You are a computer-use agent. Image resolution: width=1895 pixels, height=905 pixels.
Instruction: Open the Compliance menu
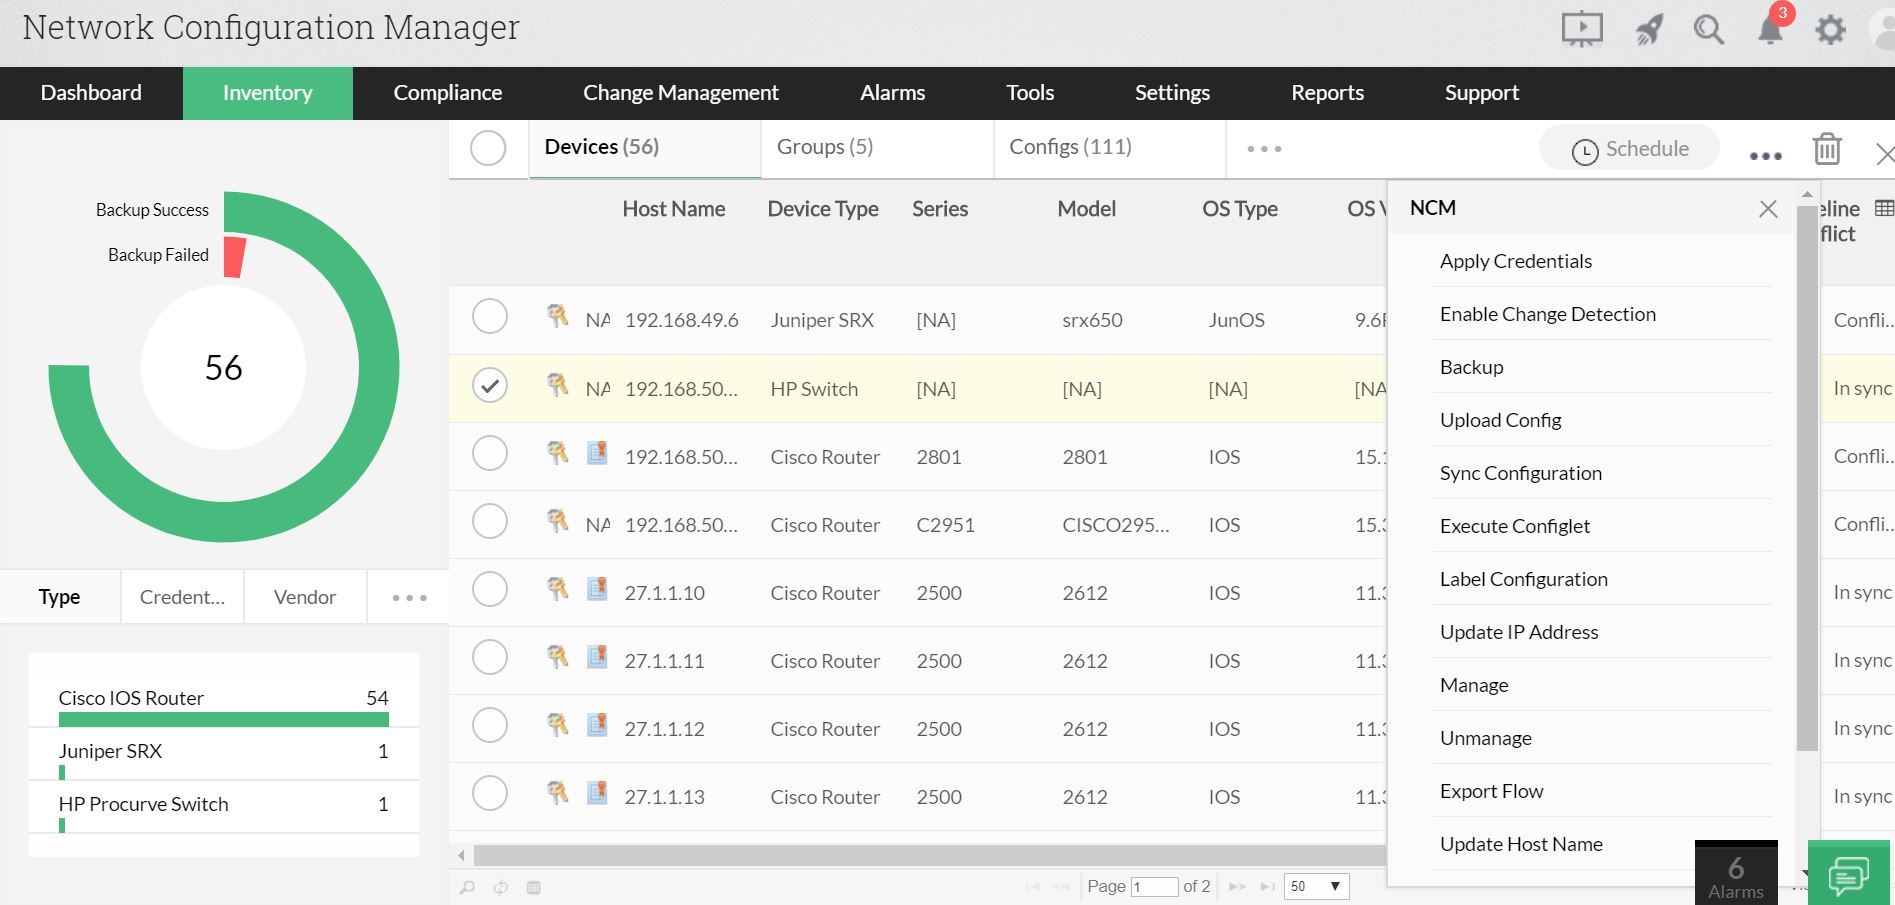[x=447, y=92]
